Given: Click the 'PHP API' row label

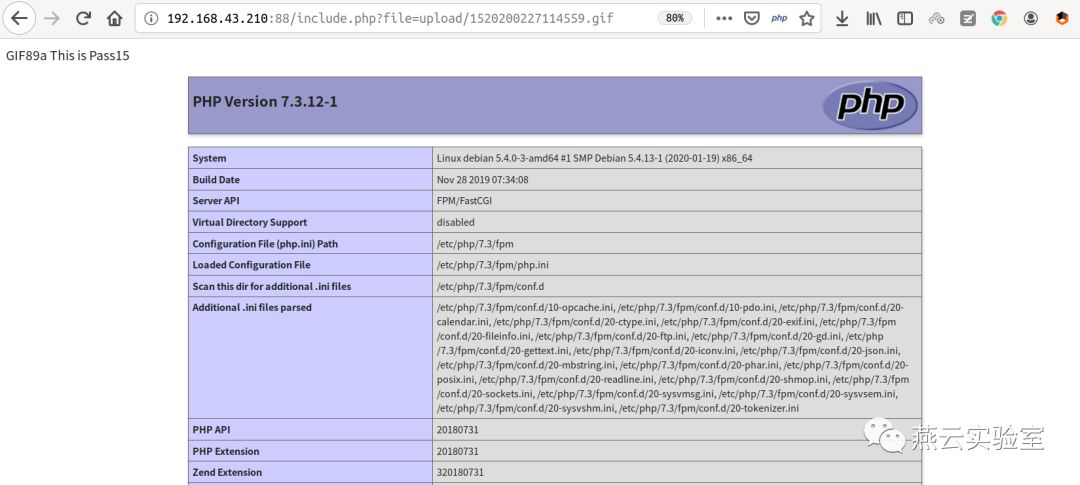Looking at the screenshot, I should coord(211,430).
